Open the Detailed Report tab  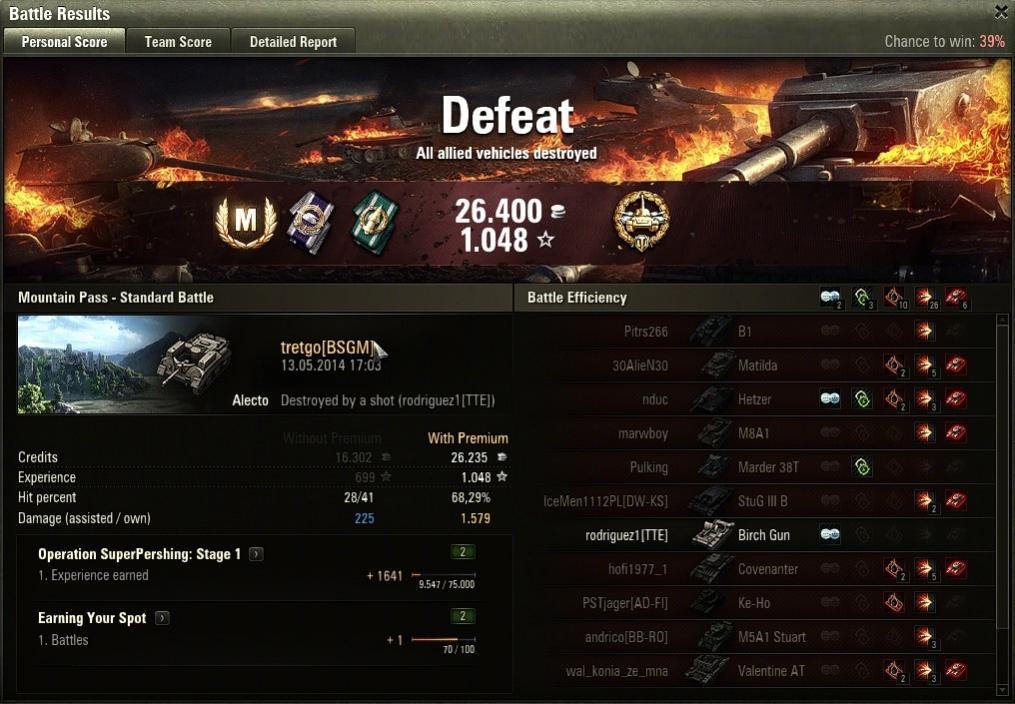tap(293, 41)
